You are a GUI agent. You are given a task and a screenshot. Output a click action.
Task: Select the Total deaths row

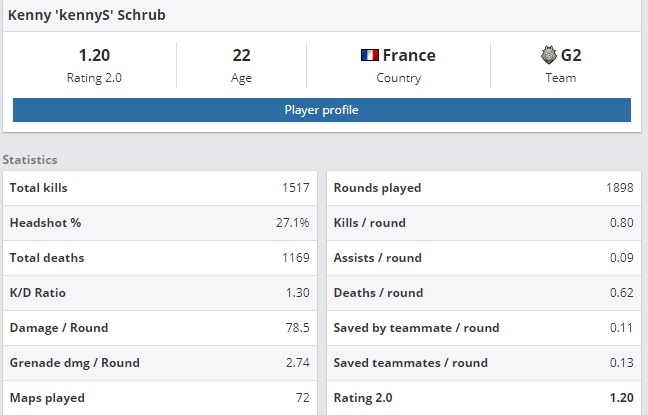point(160,258)
